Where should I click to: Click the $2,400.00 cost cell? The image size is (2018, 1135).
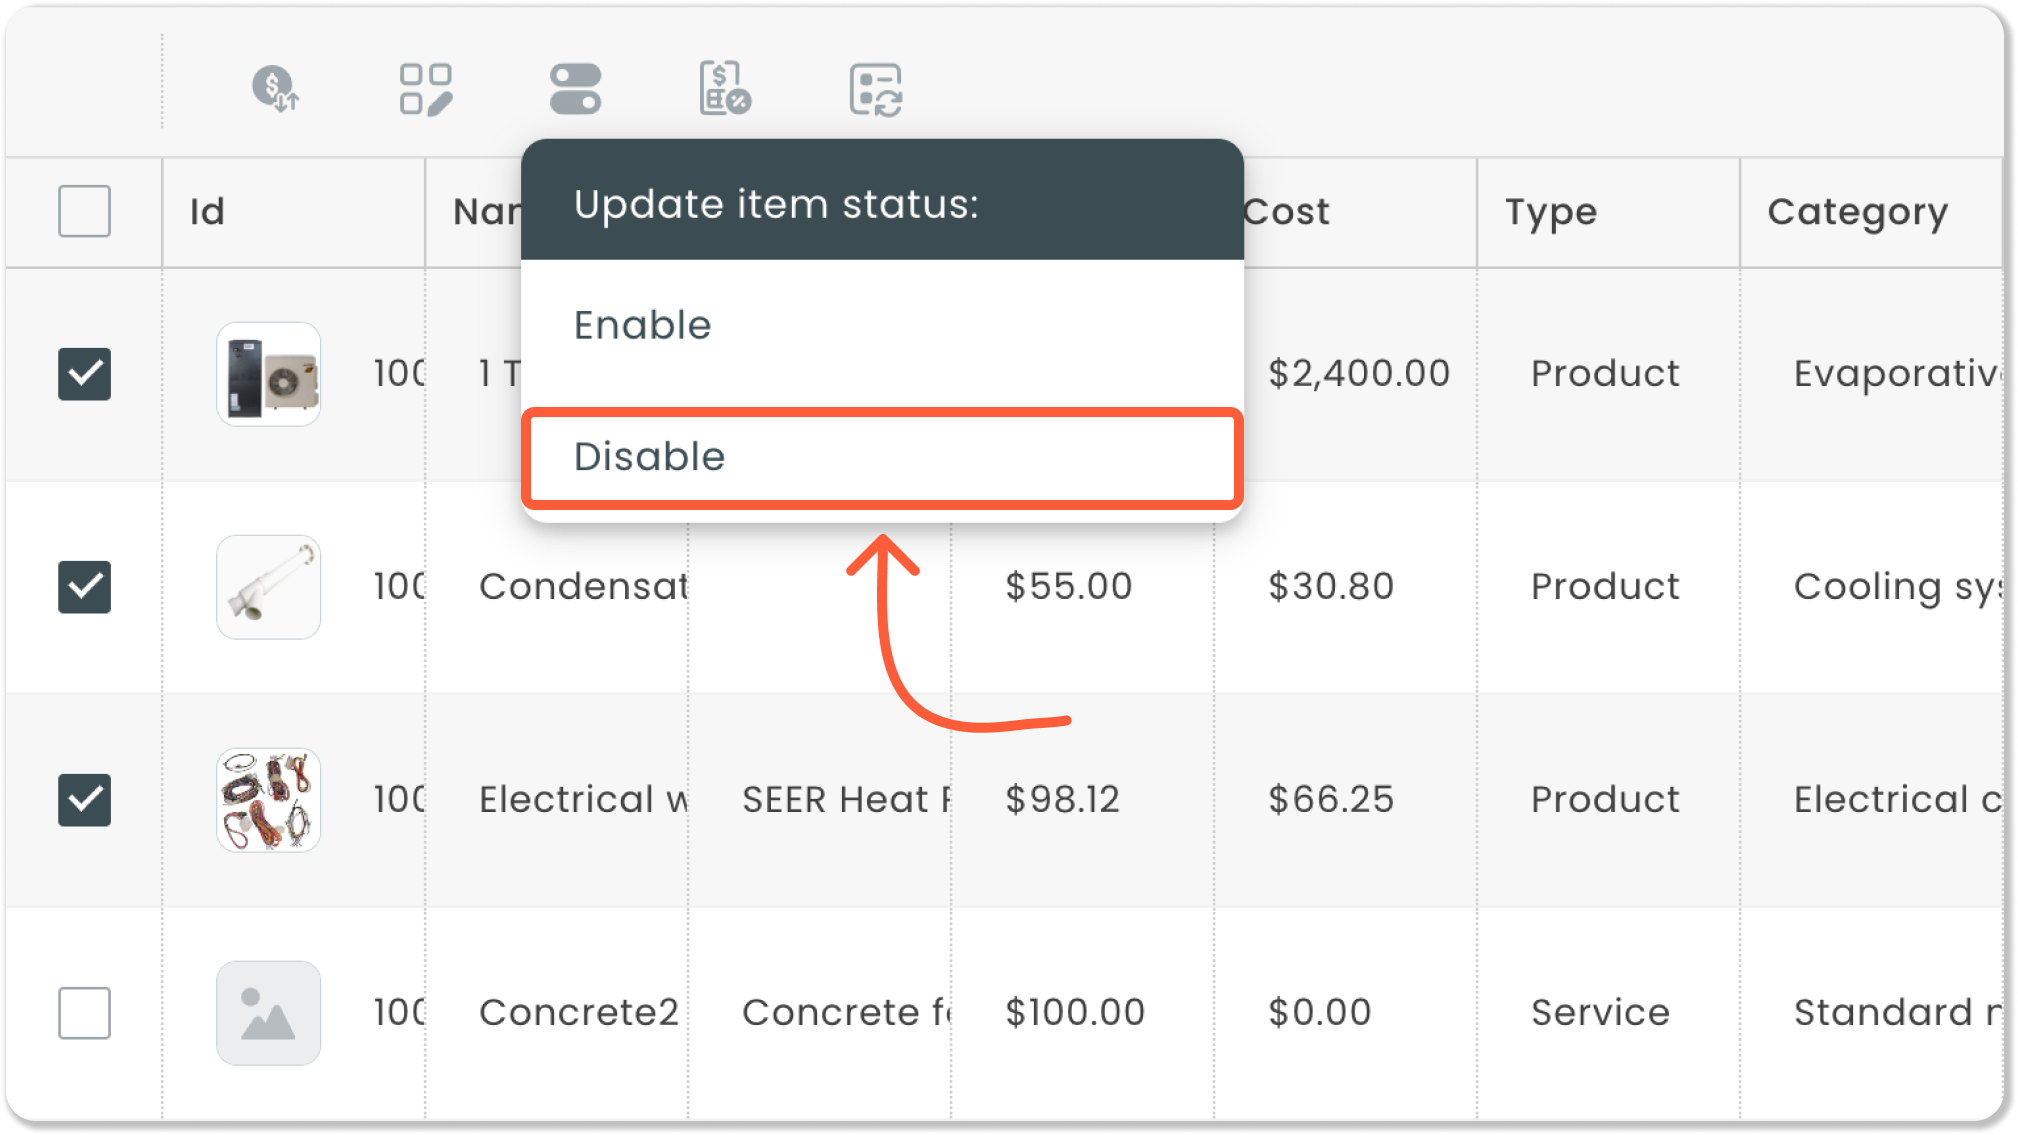(1359, 374)
